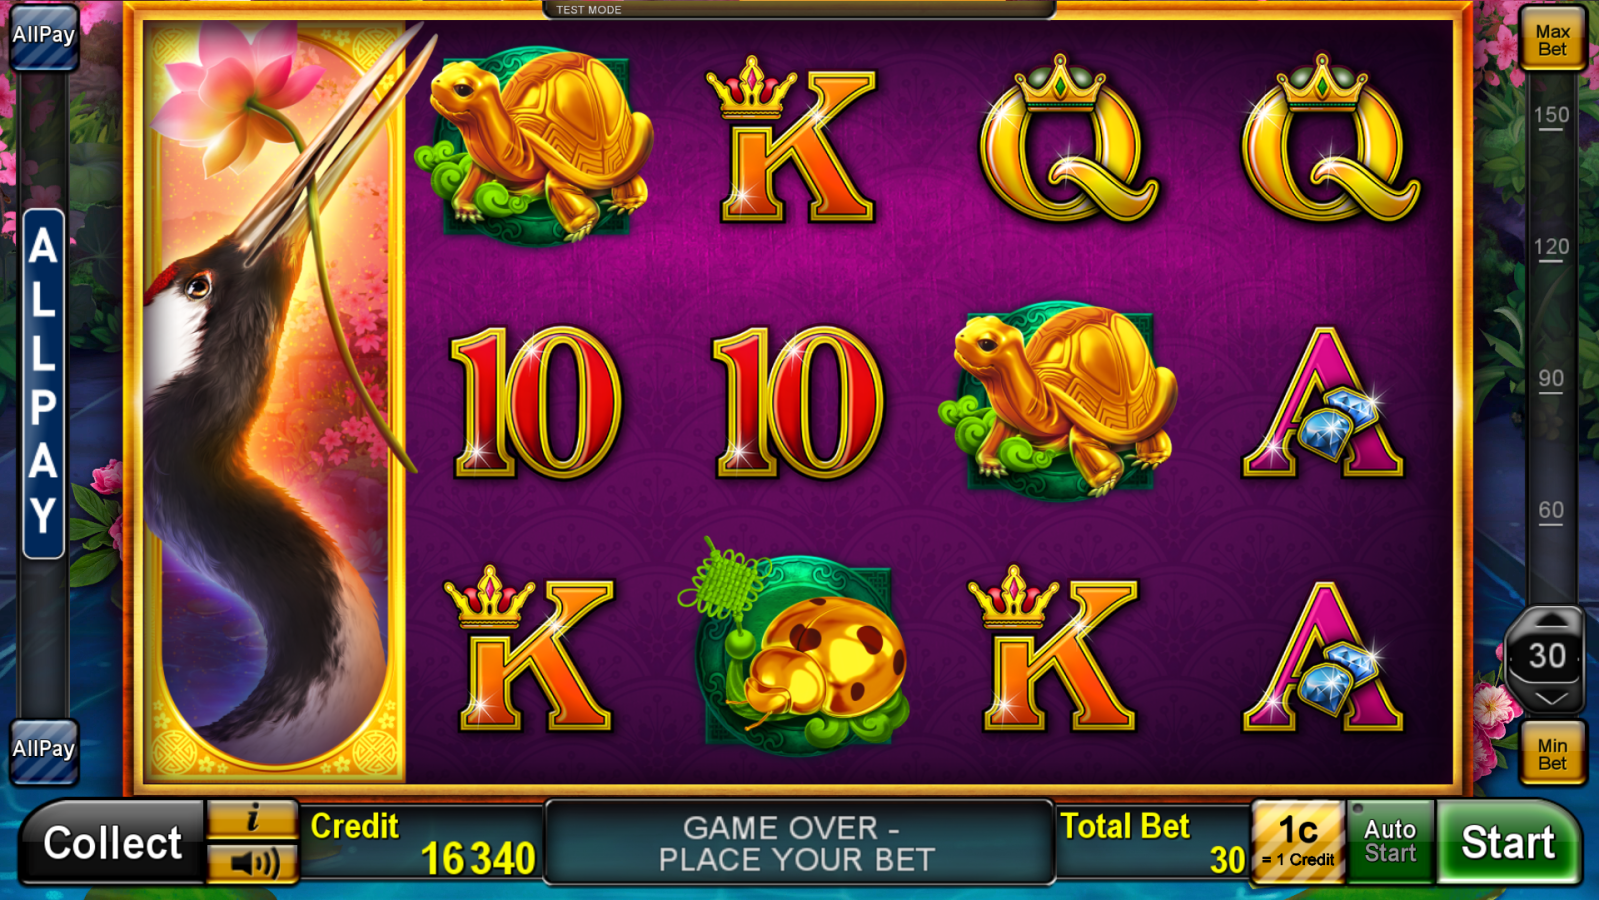Set bet slider to 120 mark

point(1551,248)
